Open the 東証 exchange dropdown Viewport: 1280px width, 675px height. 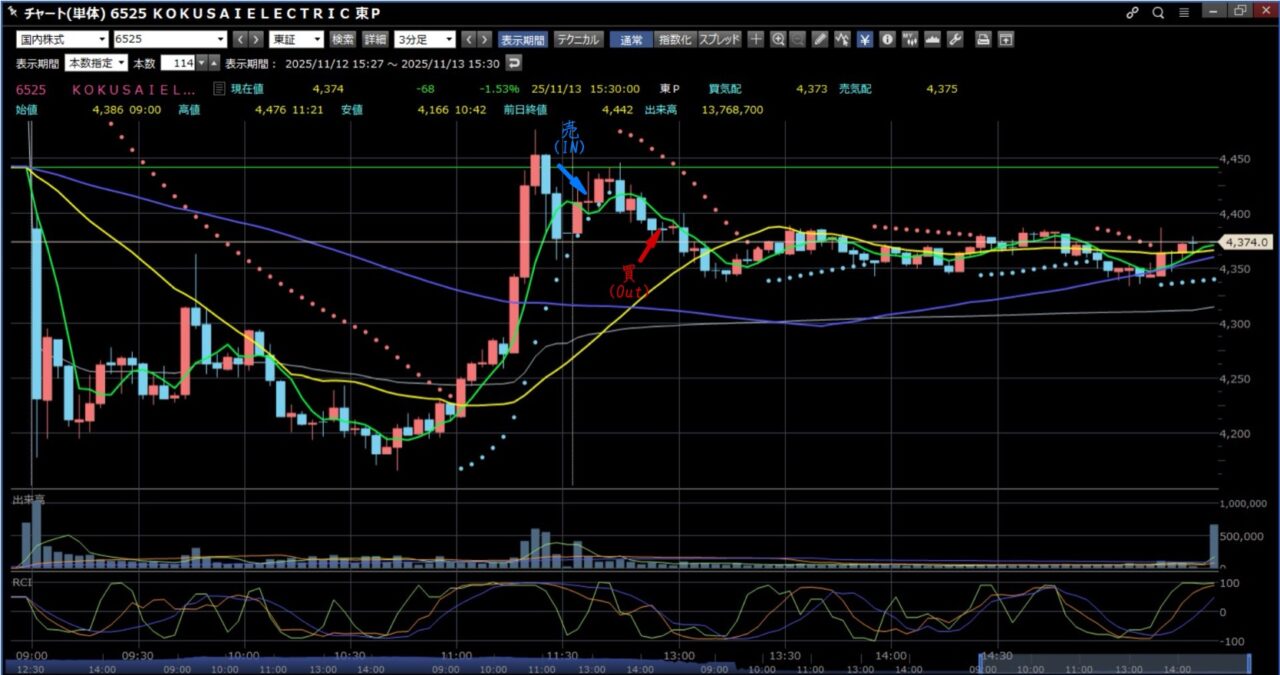coord(297,40)
